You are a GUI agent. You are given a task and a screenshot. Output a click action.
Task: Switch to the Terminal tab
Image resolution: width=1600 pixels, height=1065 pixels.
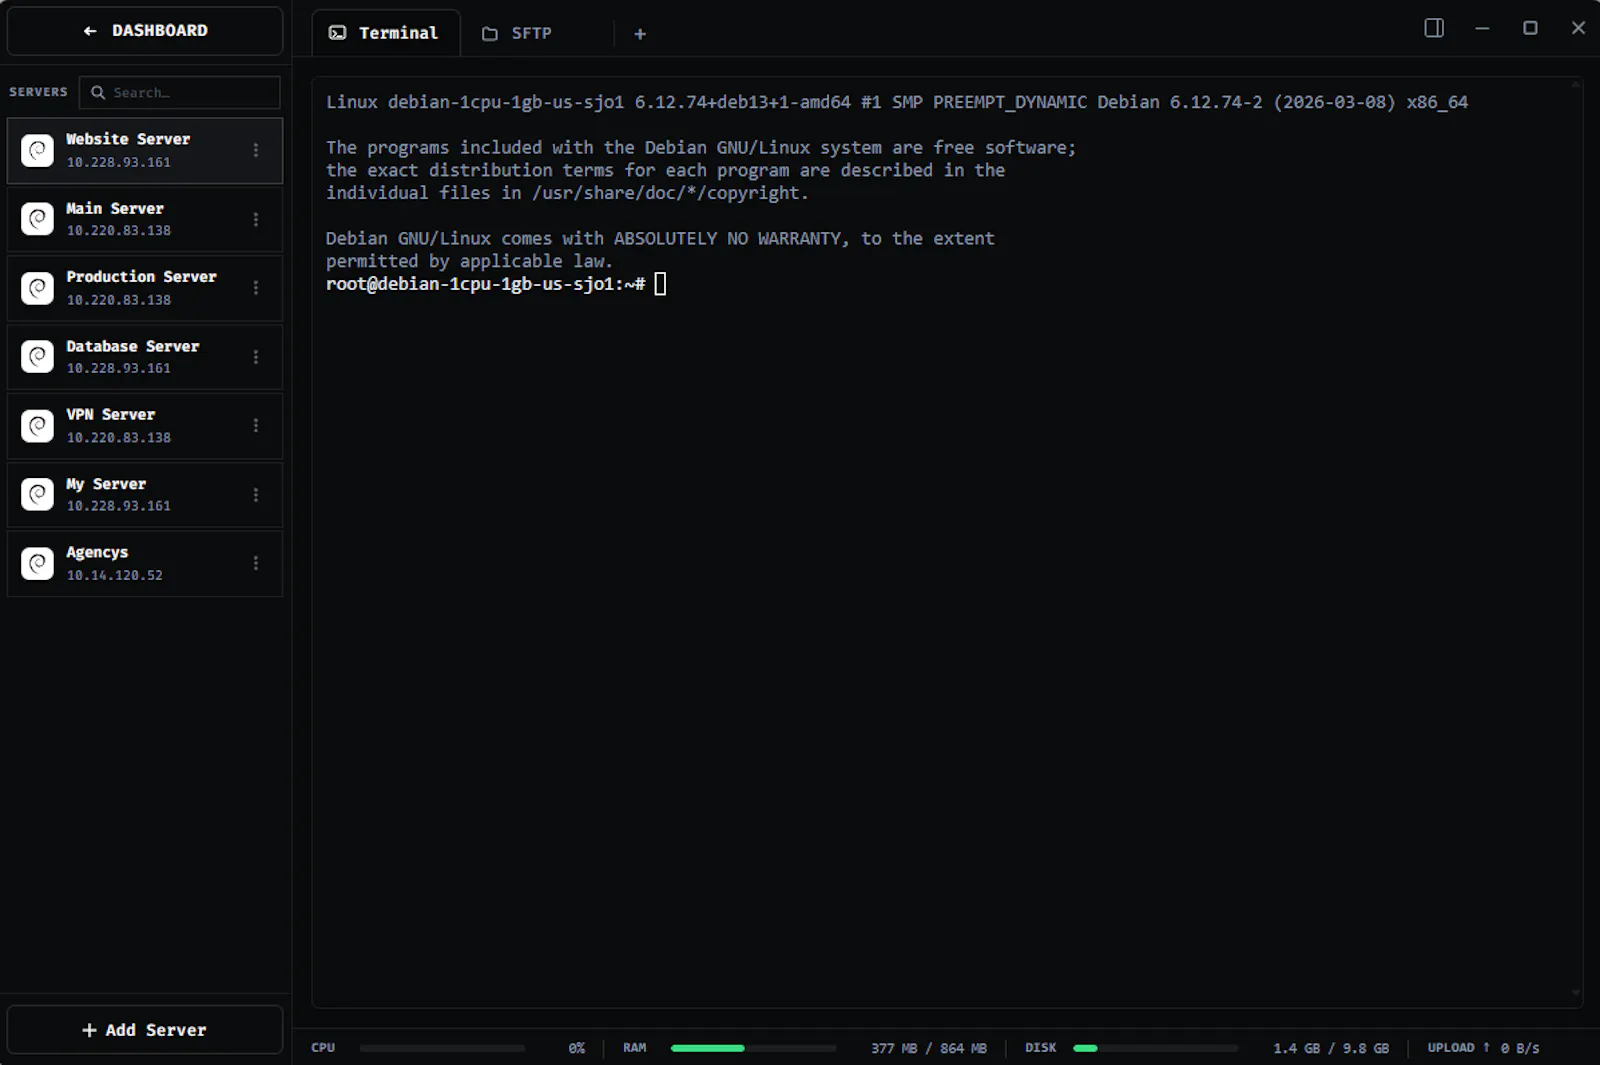click(x=386, y=33)
